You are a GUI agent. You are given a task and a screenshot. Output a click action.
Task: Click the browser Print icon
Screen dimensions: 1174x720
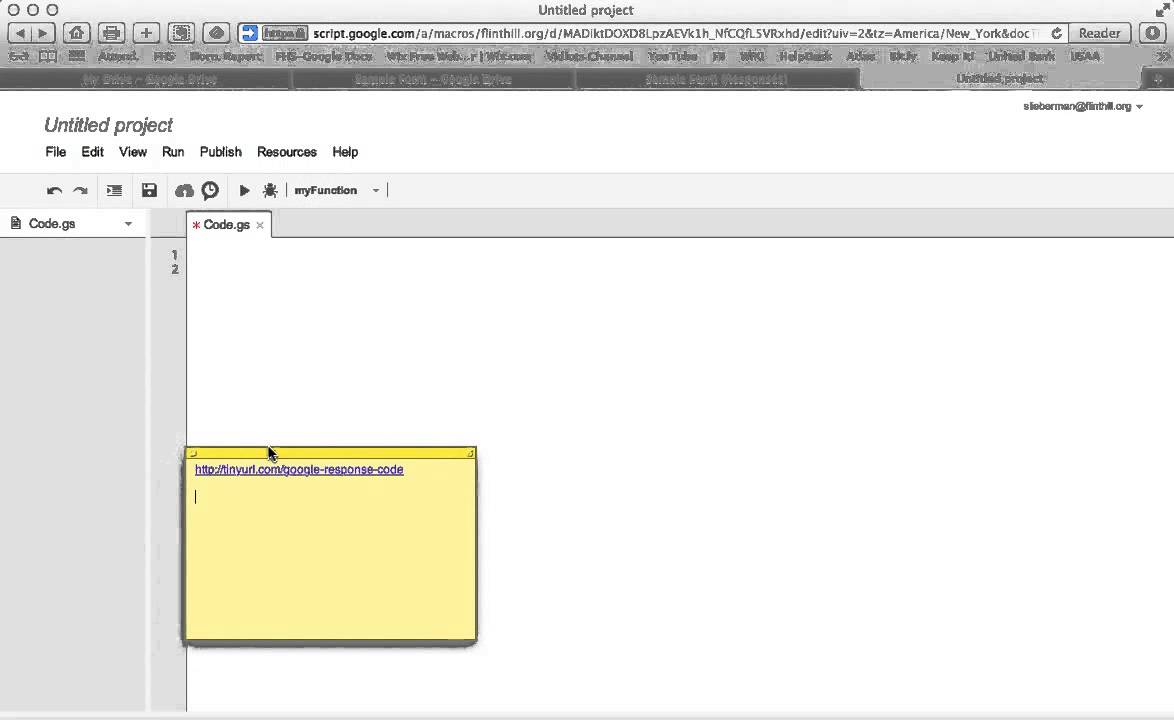[112, 34]
